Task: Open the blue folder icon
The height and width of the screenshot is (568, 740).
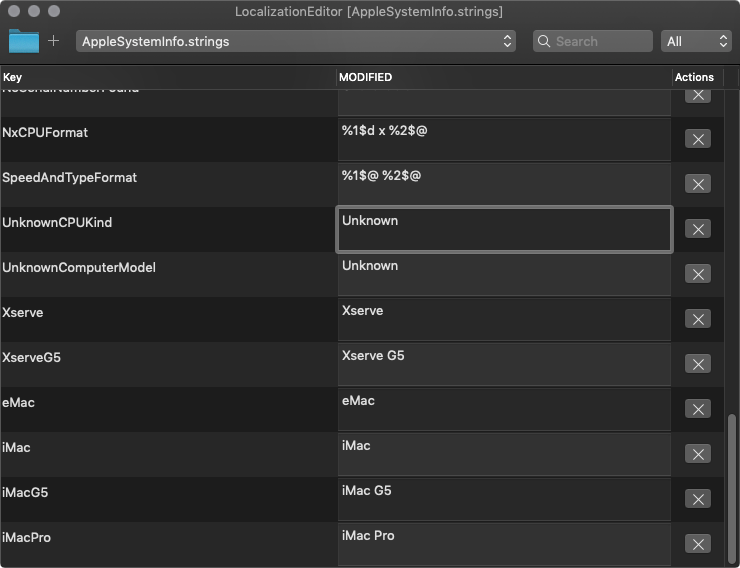Action: [x=24, y=41]
